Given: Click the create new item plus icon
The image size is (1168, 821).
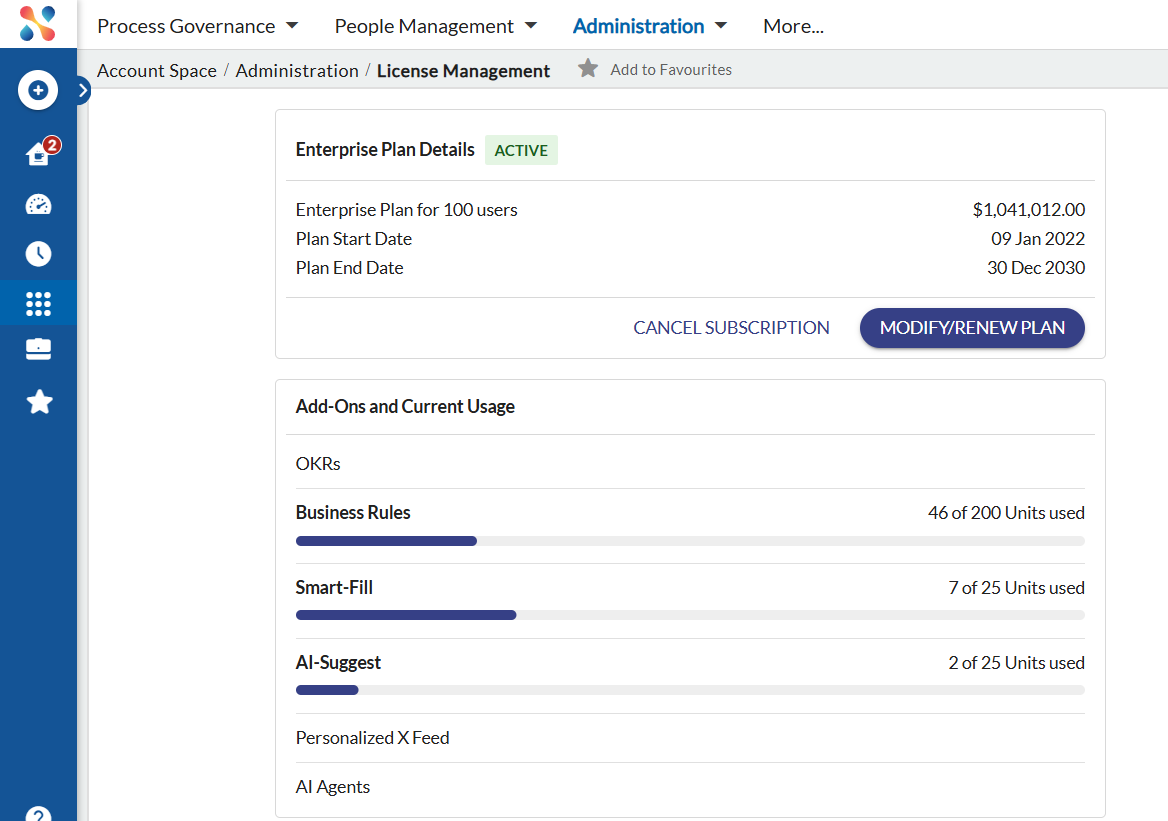Looking at the screenshot, I should [38, 90].
